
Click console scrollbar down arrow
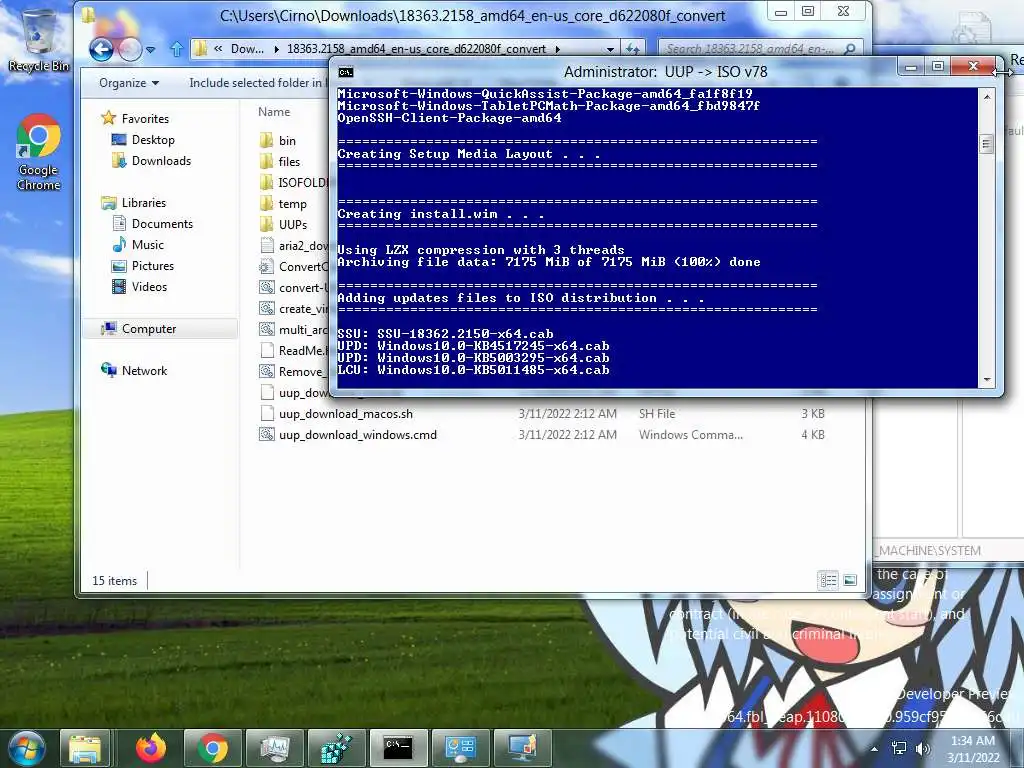click(x=987, y=379)
